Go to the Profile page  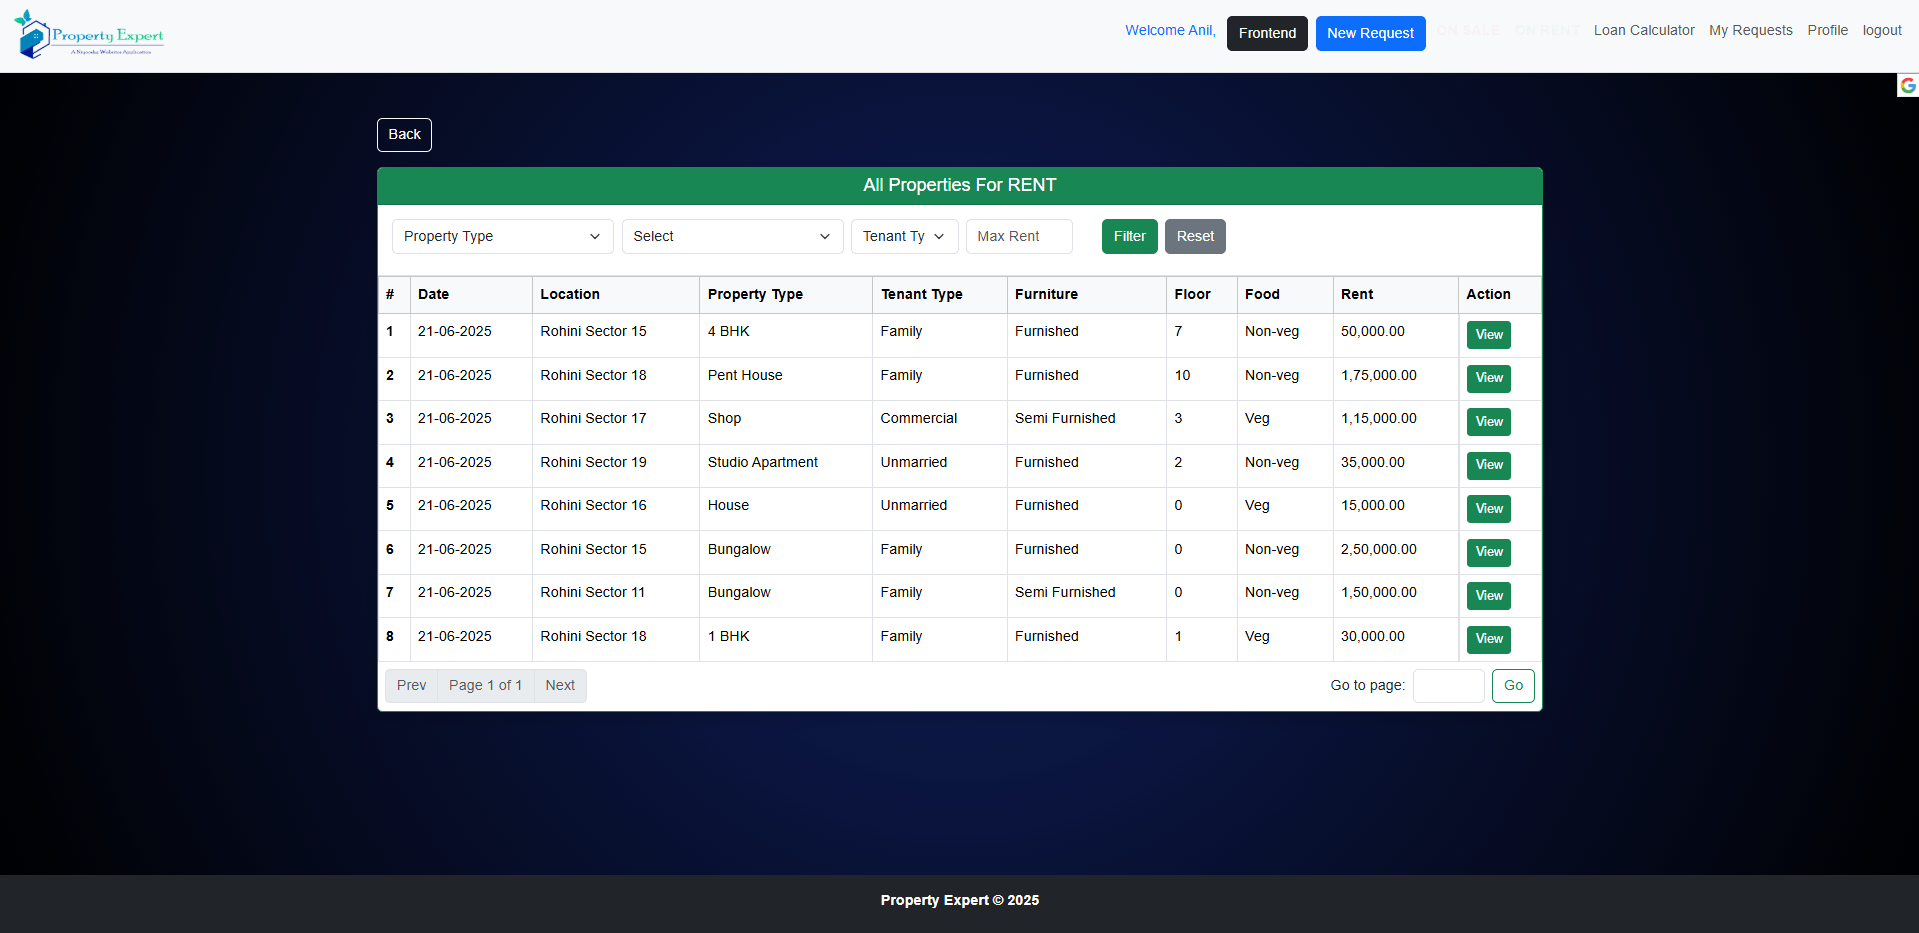click(x=1827, y=31)
